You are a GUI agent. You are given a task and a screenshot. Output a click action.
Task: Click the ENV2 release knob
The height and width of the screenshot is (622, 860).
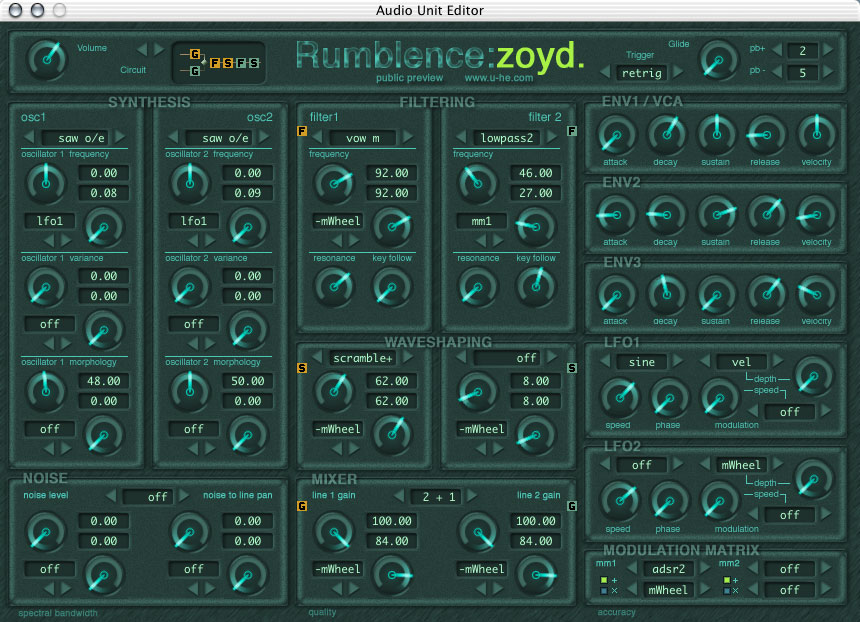click(x=766, y=215)
